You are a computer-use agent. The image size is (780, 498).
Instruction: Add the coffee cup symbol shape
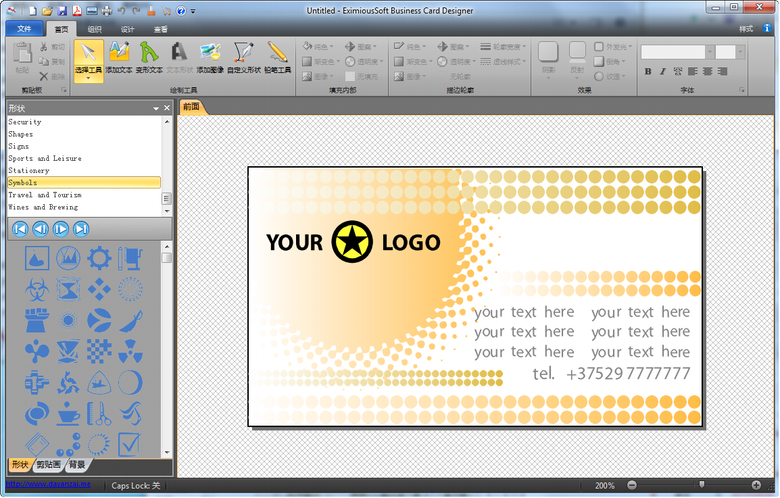click(68, 413)
